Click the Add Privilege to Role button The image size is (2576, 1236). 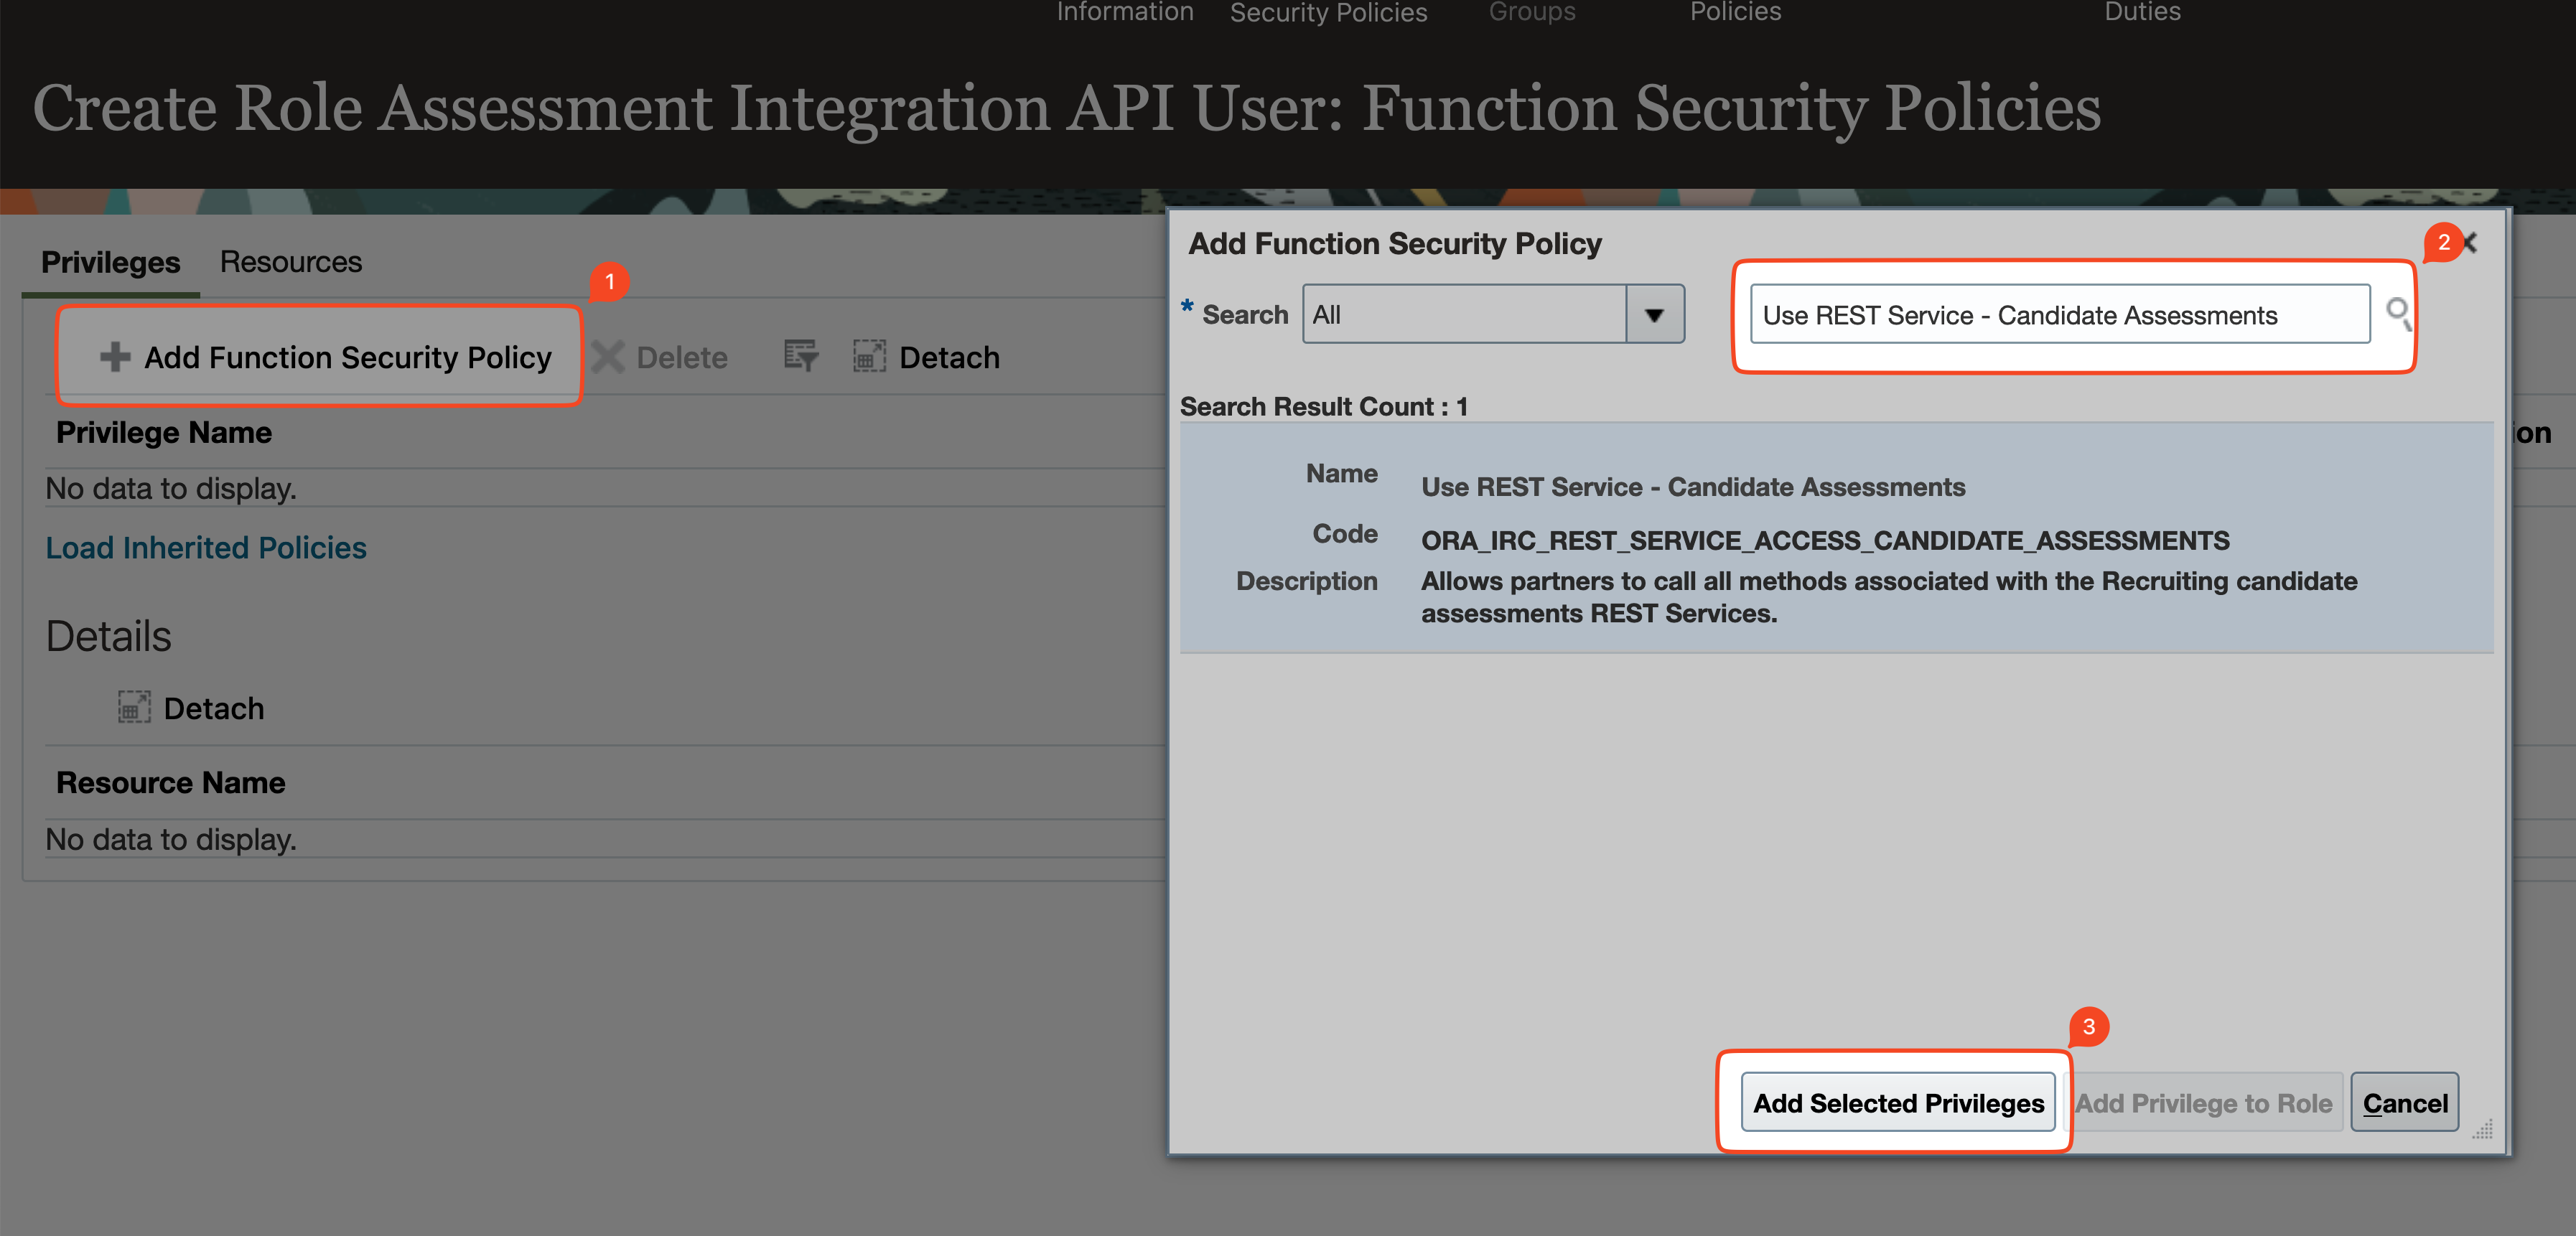click(2203, 1103)
